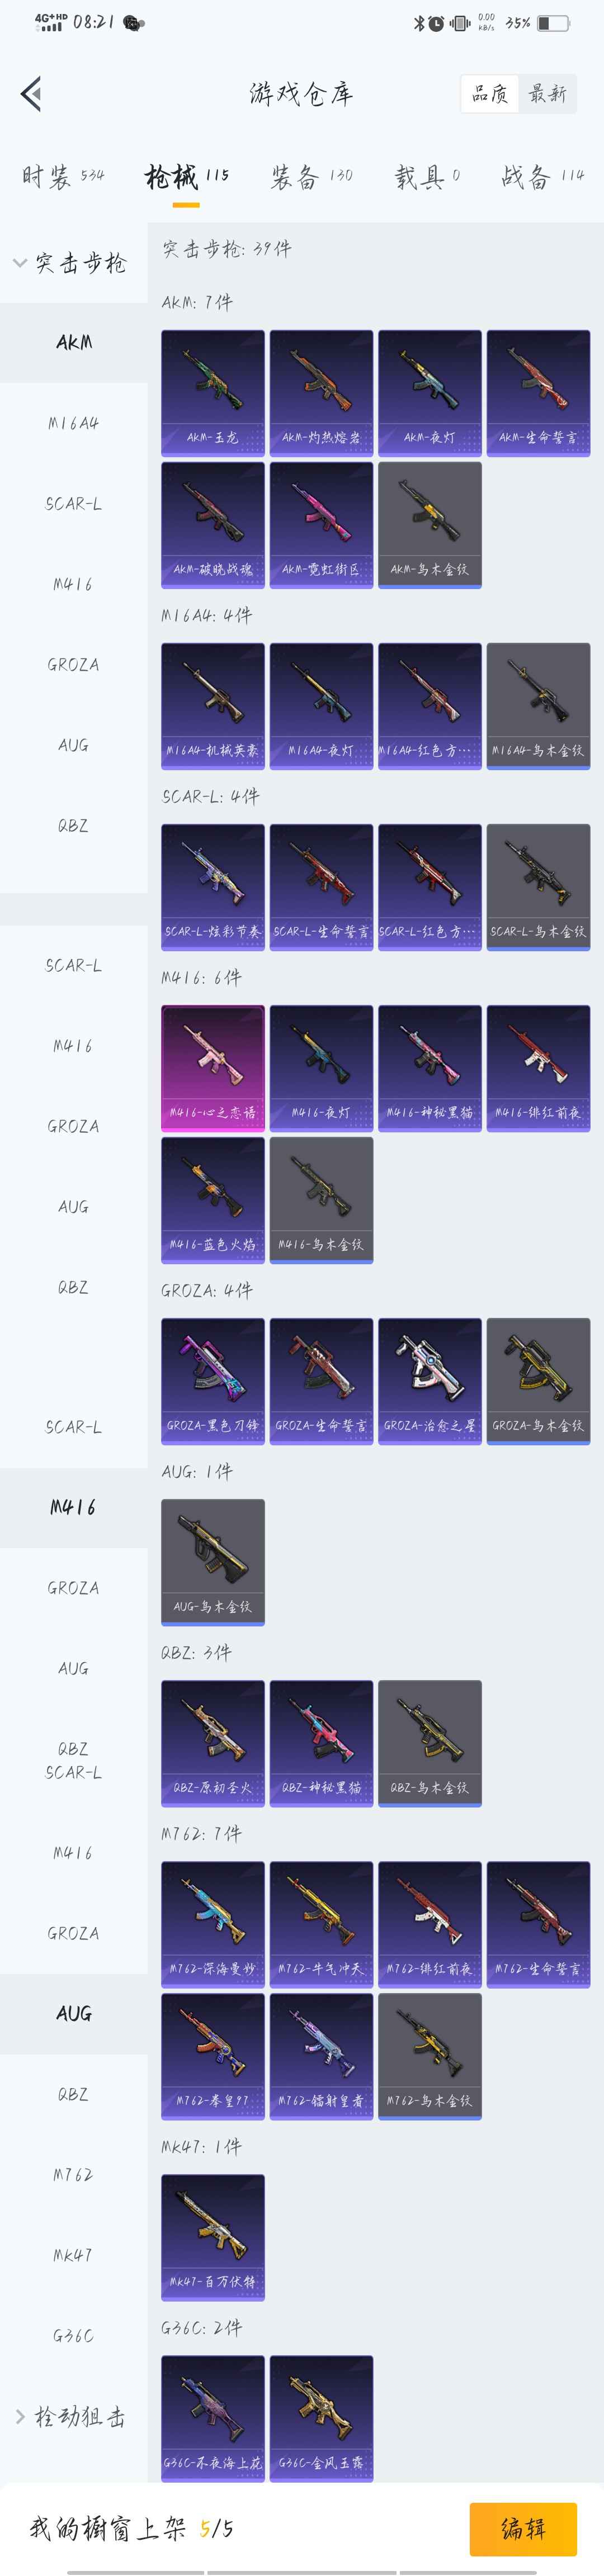
Task: Select M16A4 in the sidebar
Action: (74, 423)
